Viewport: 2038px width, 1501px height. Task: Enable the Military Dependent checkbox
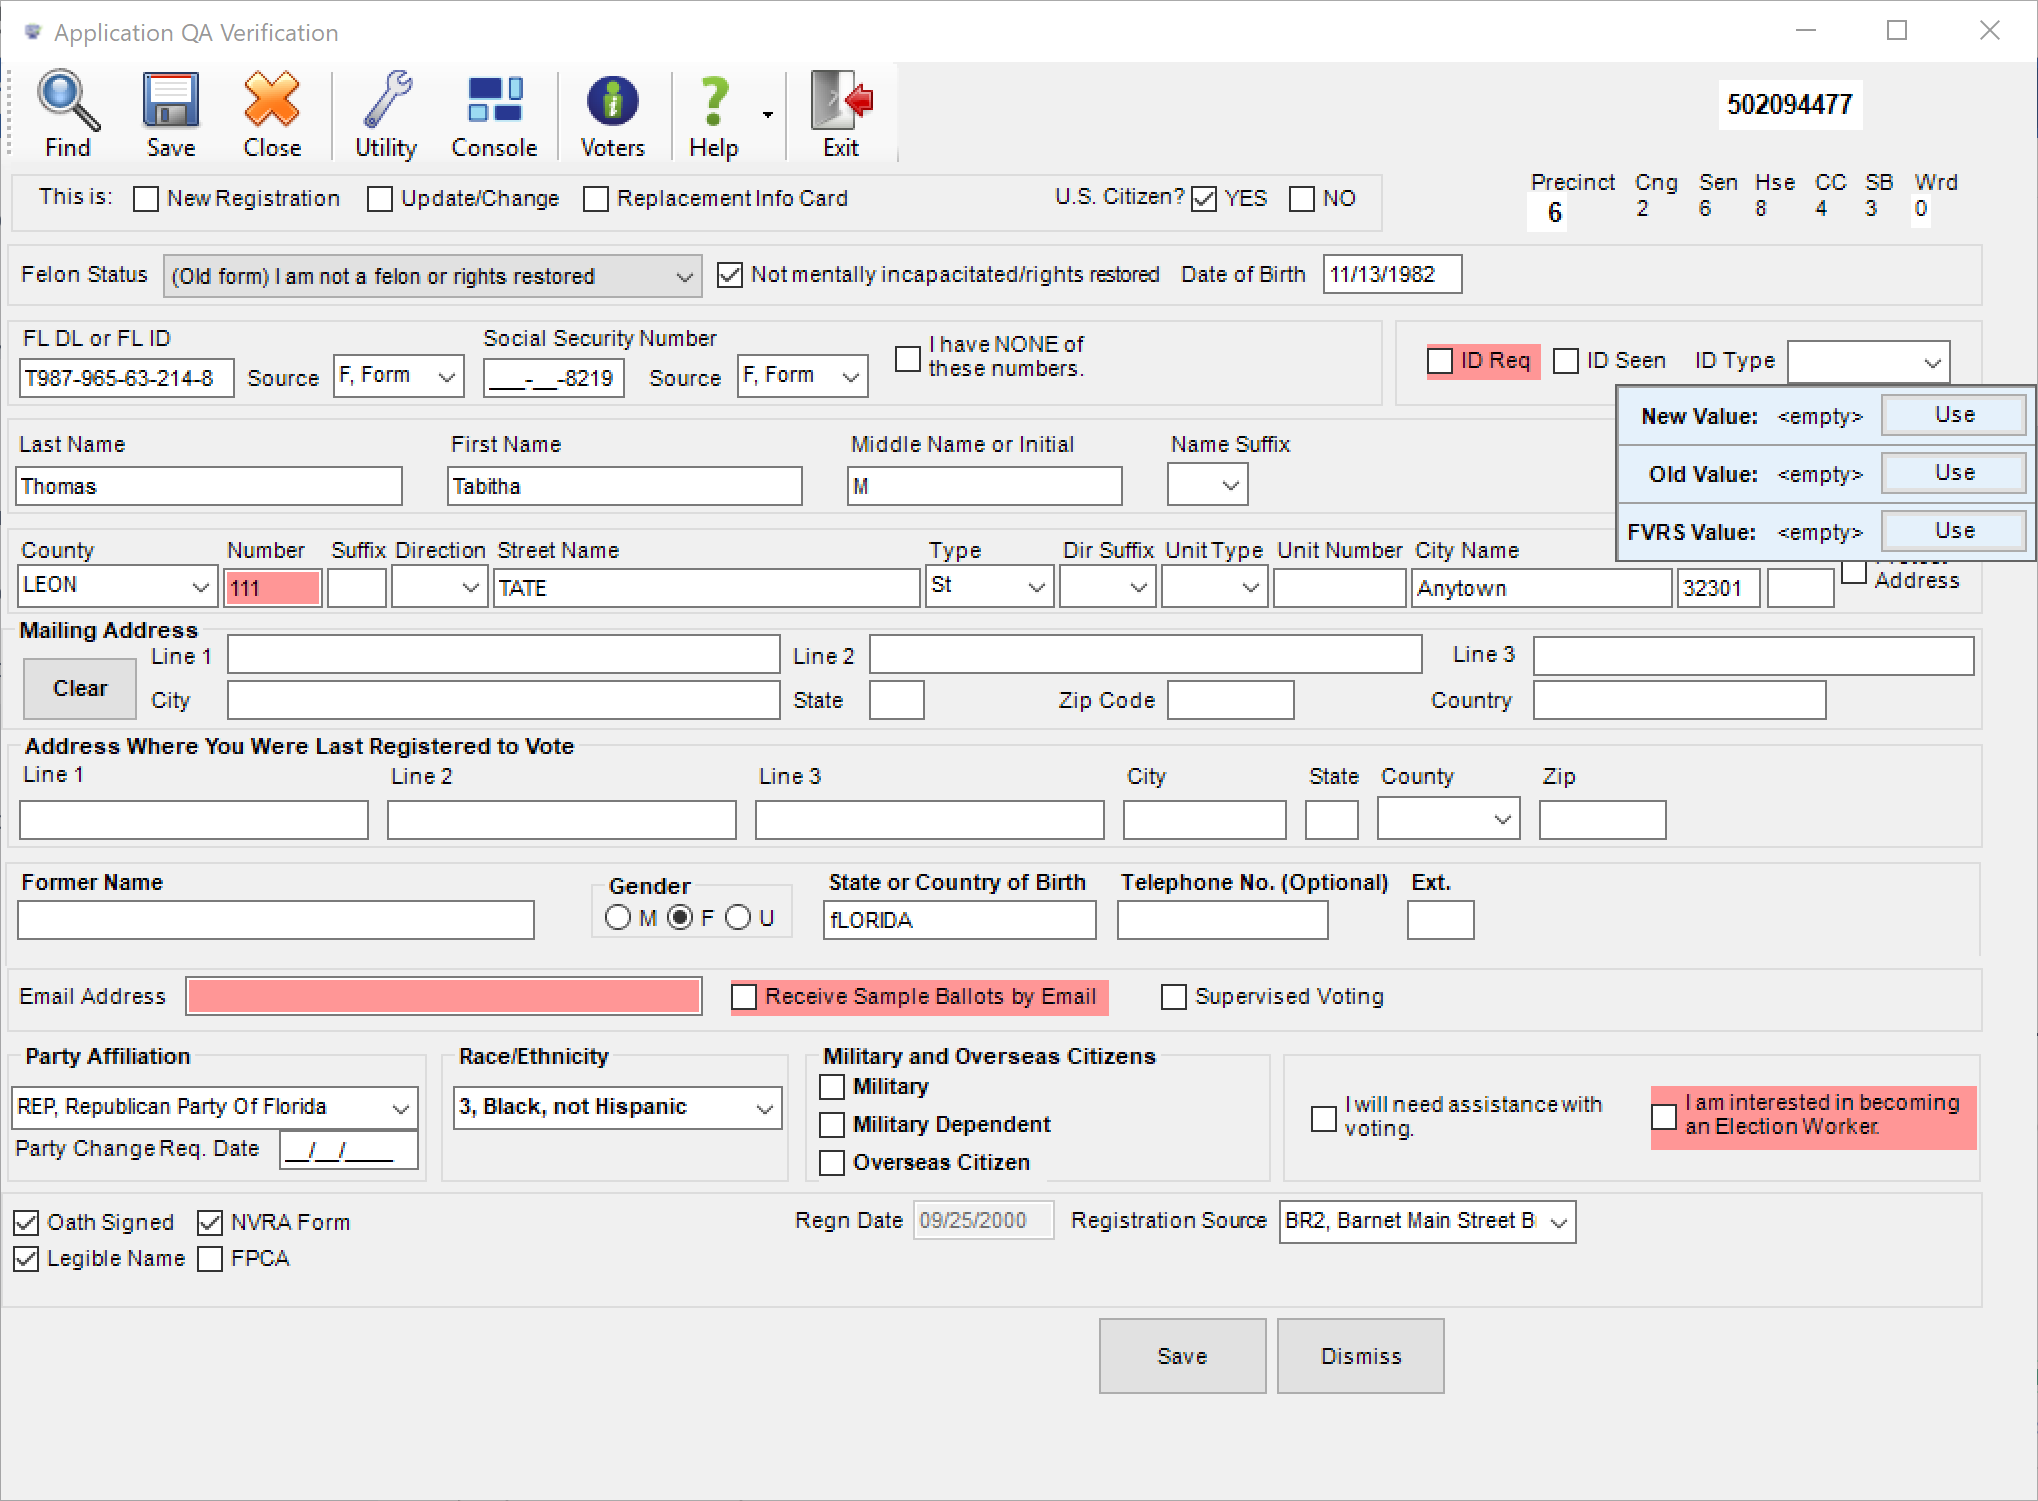coord(831,1124)
